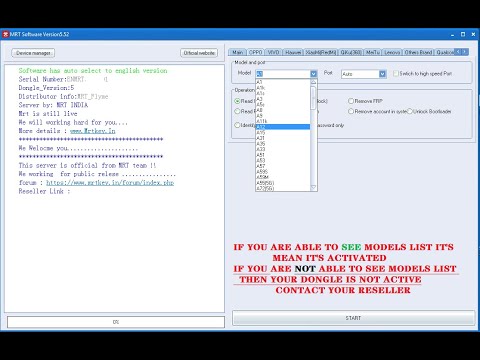Switch to the OPPO tab

[x=256, y=52]
